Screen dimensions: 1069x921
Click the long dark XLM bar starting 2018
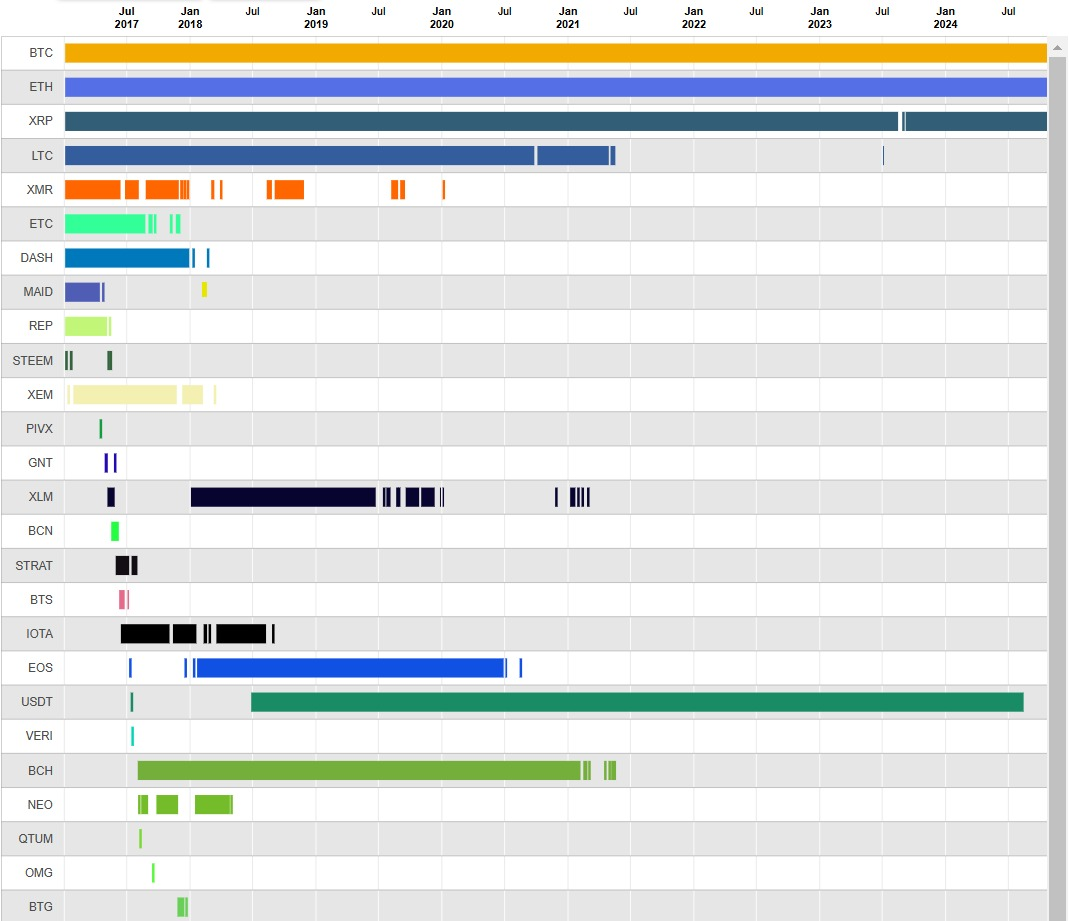pos(283,498)
